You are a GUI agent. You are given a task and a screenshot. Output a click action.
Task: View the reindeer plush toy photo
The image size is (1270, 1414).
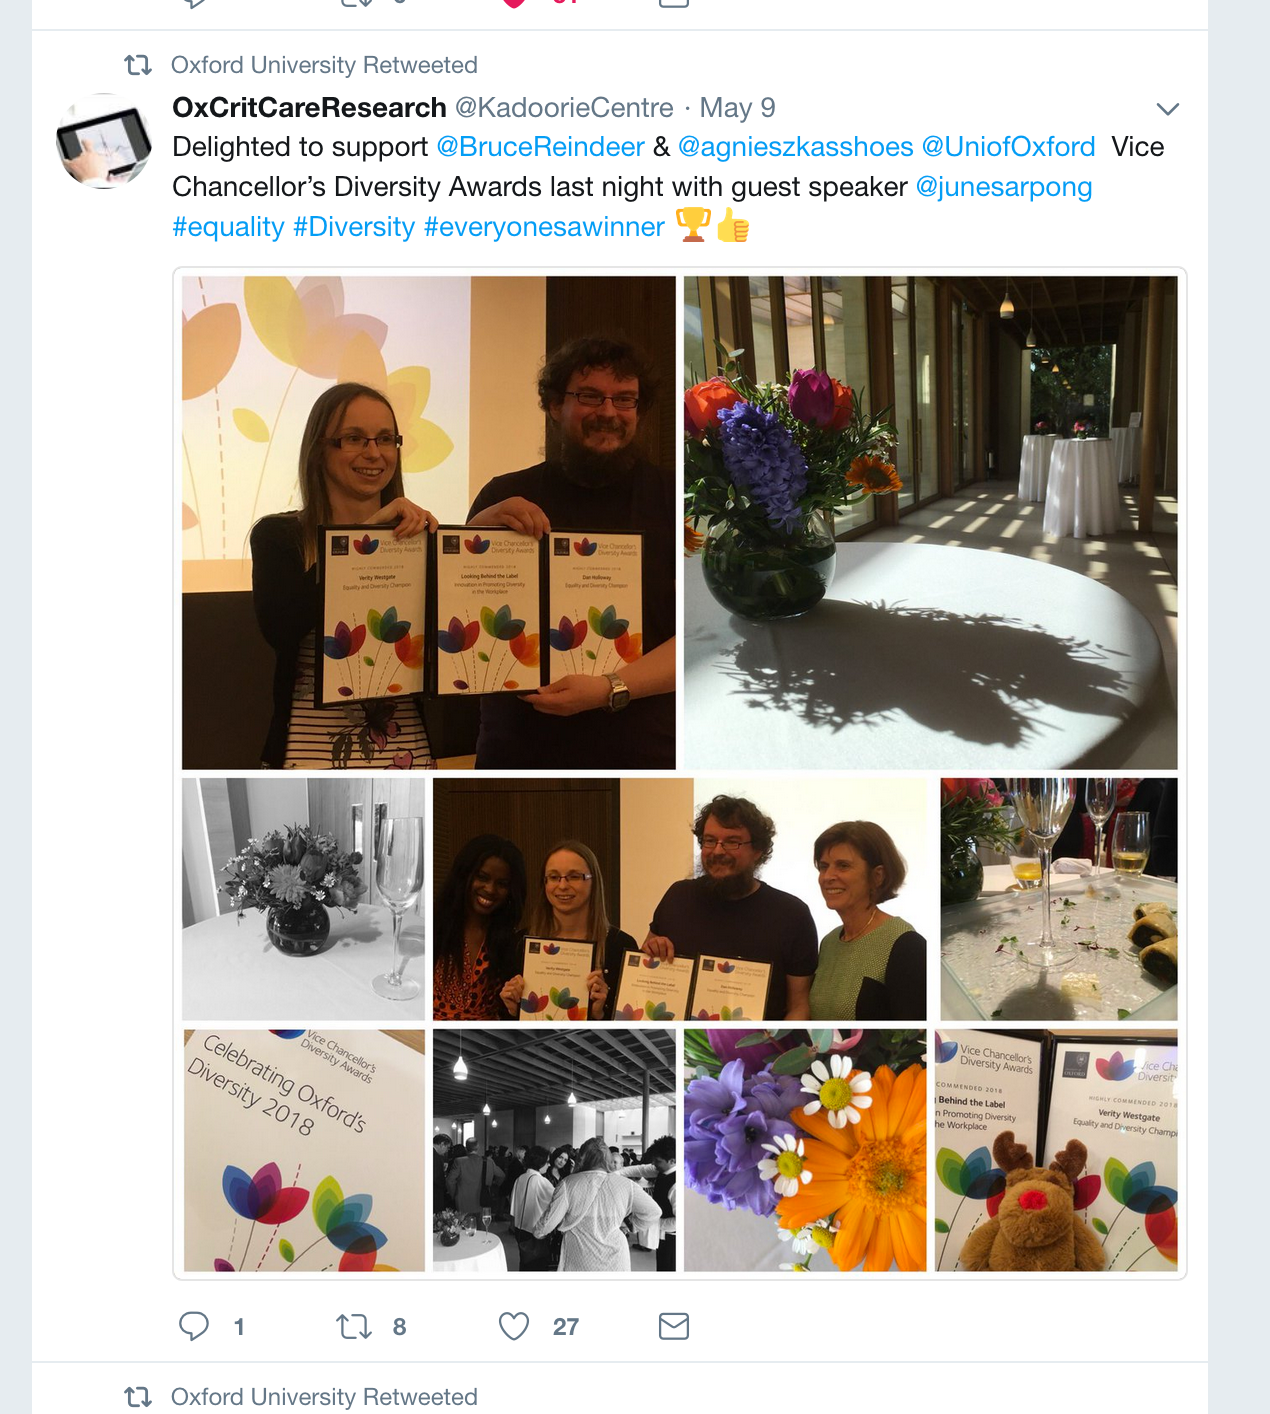coord(1056,1150)
